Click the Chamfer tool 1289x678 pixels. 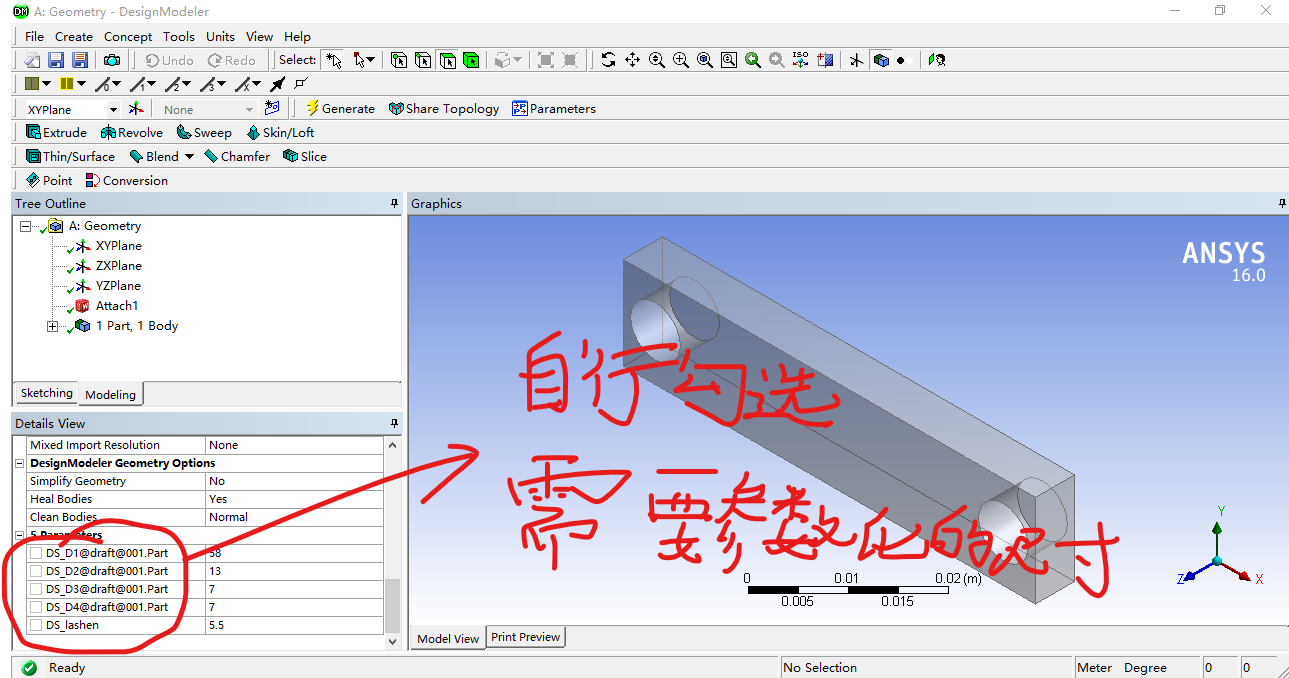coord(237,156)
